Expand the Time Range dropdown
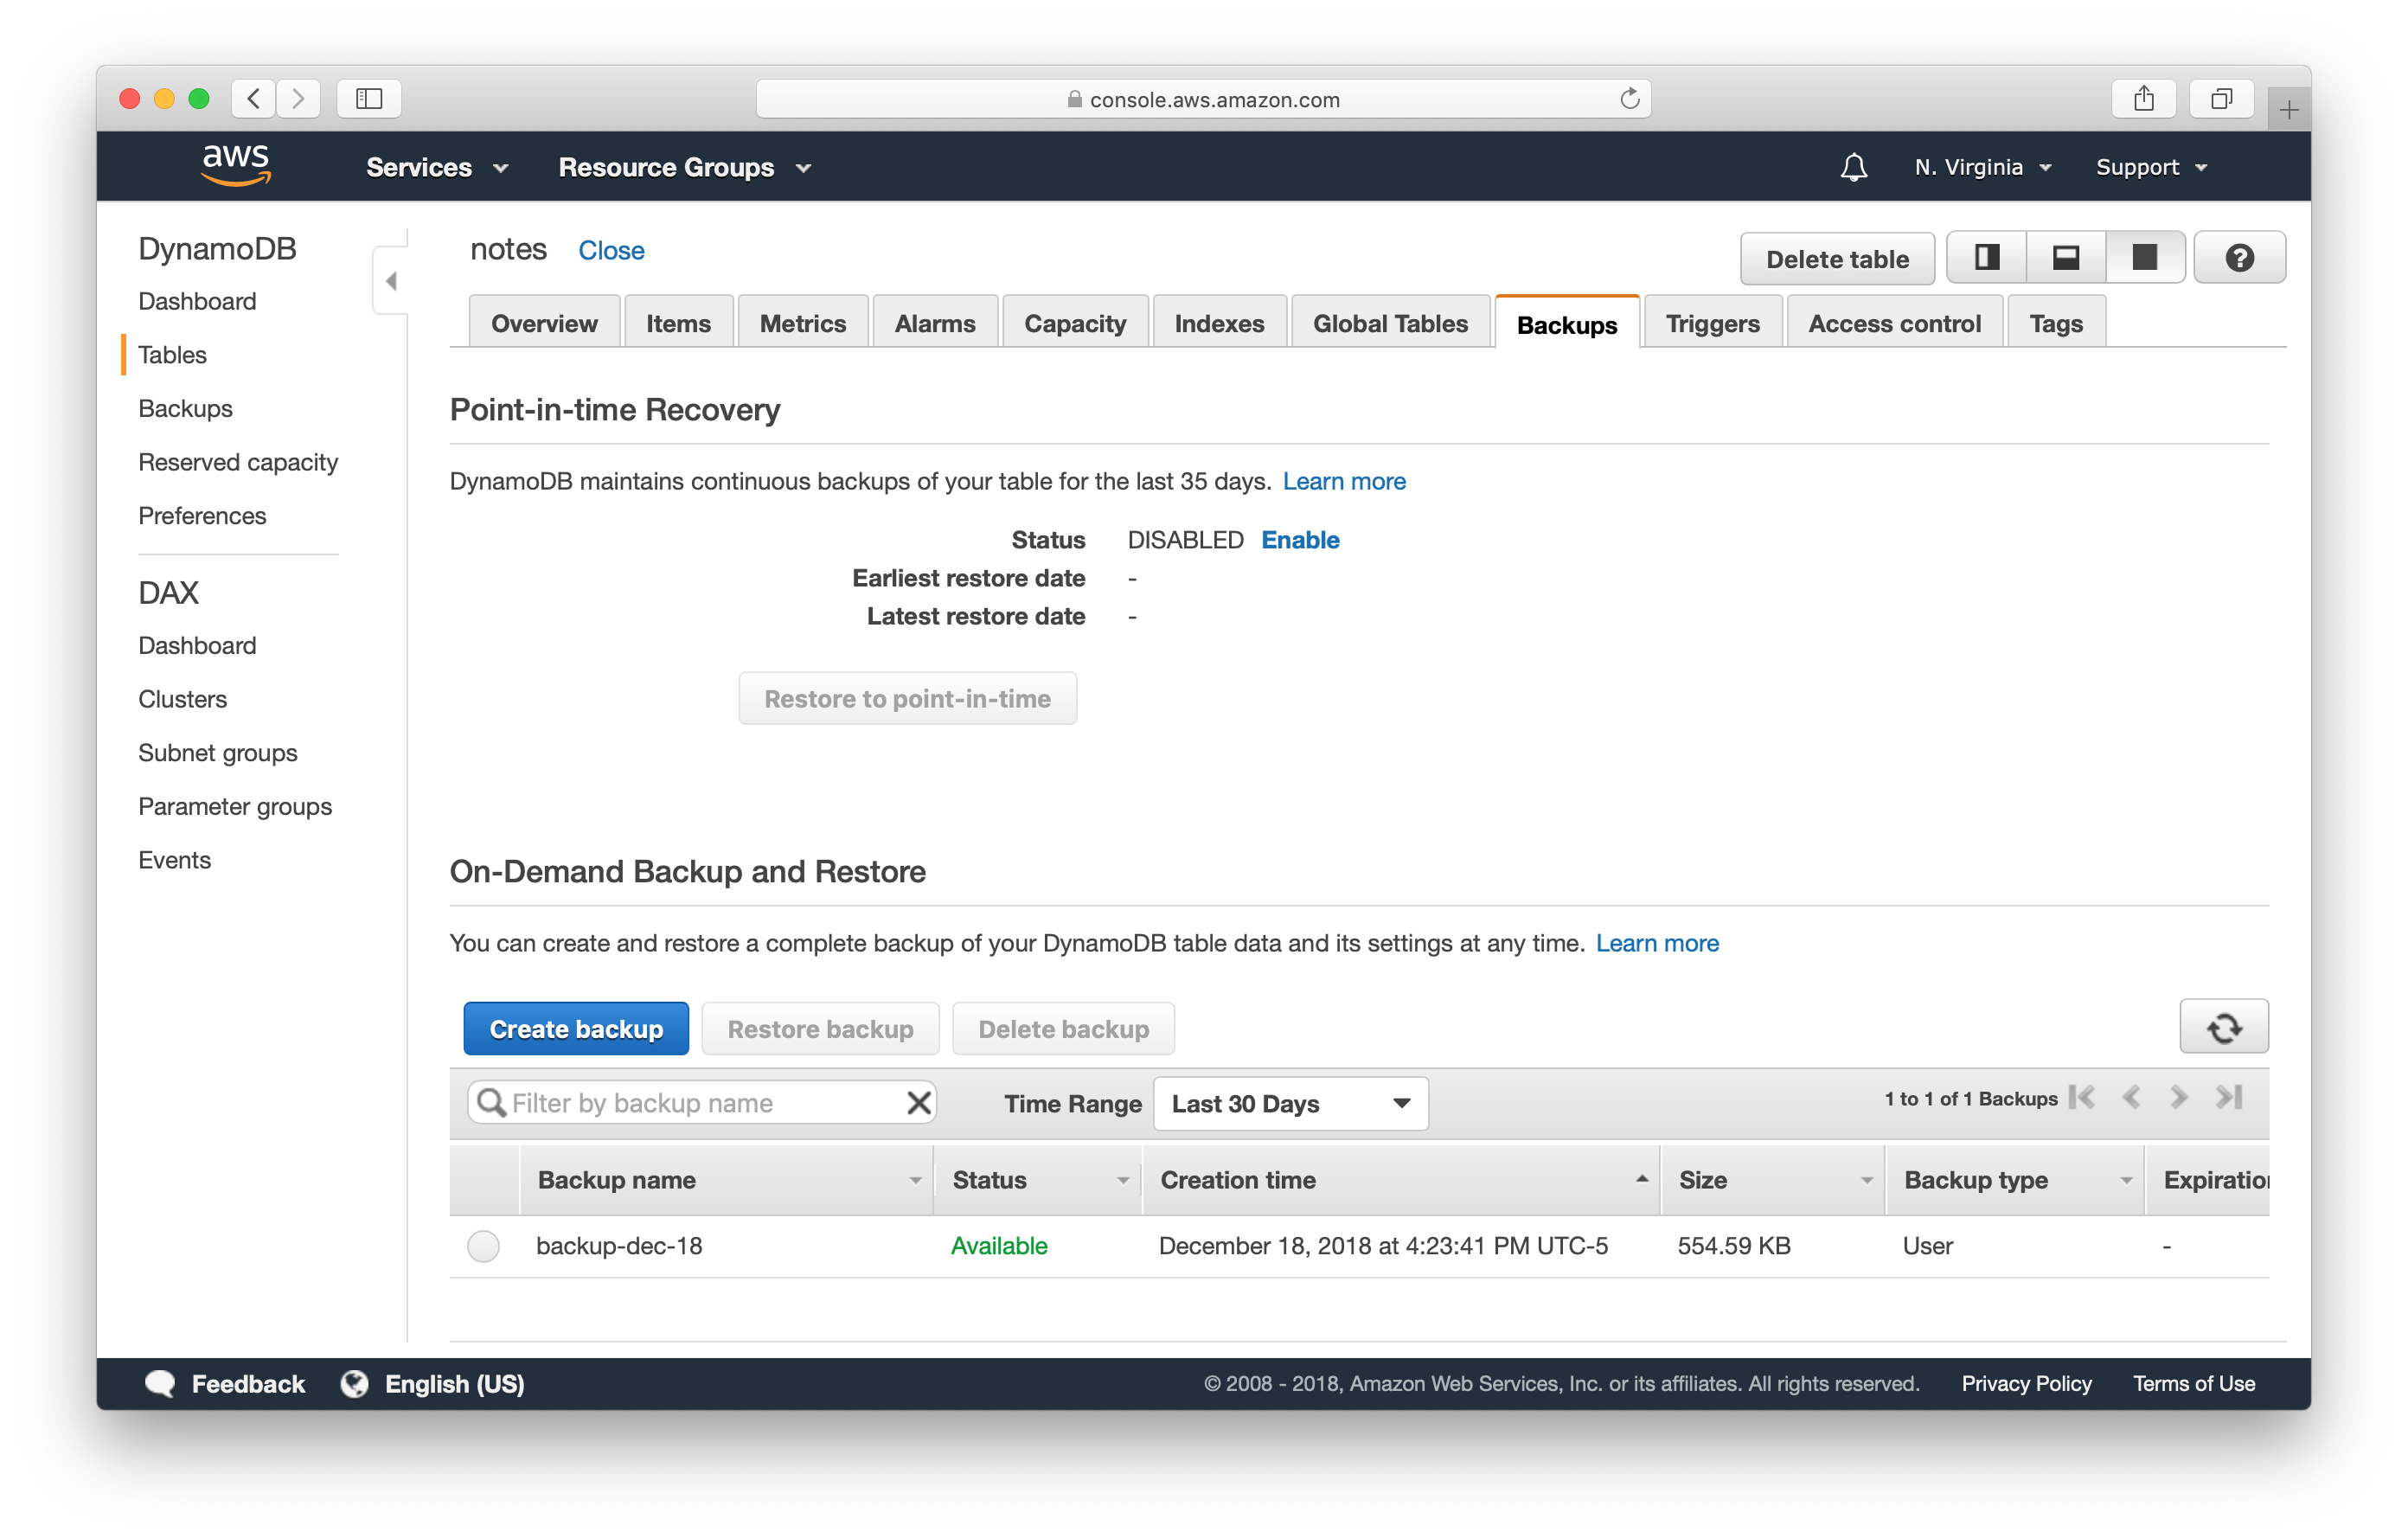The height and width of the screenshot is (1538, 2408). click(1290, 1103)
